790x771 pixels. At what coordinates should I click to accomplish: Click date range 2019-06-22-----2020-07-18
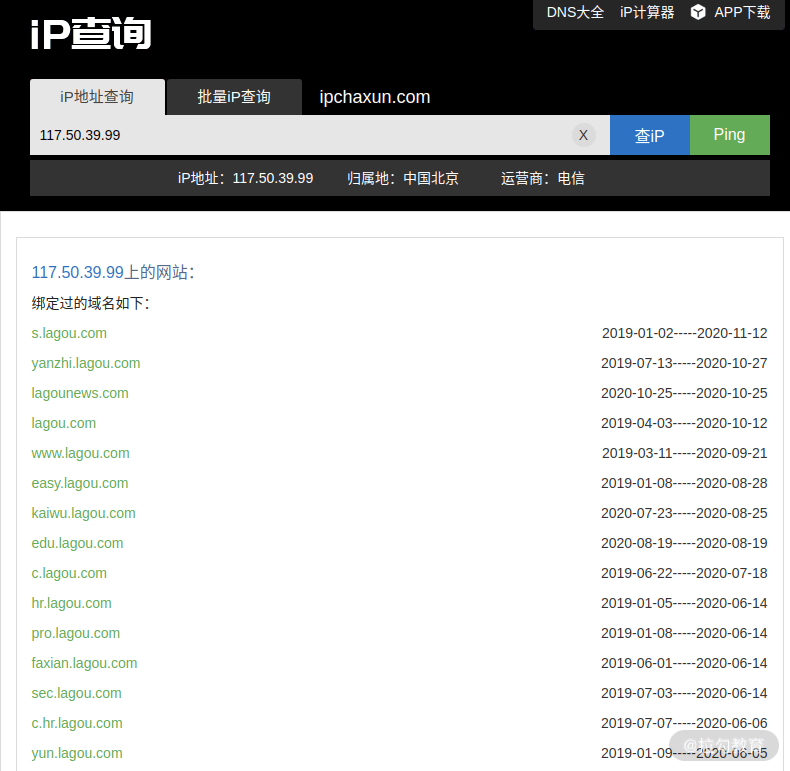684,573
